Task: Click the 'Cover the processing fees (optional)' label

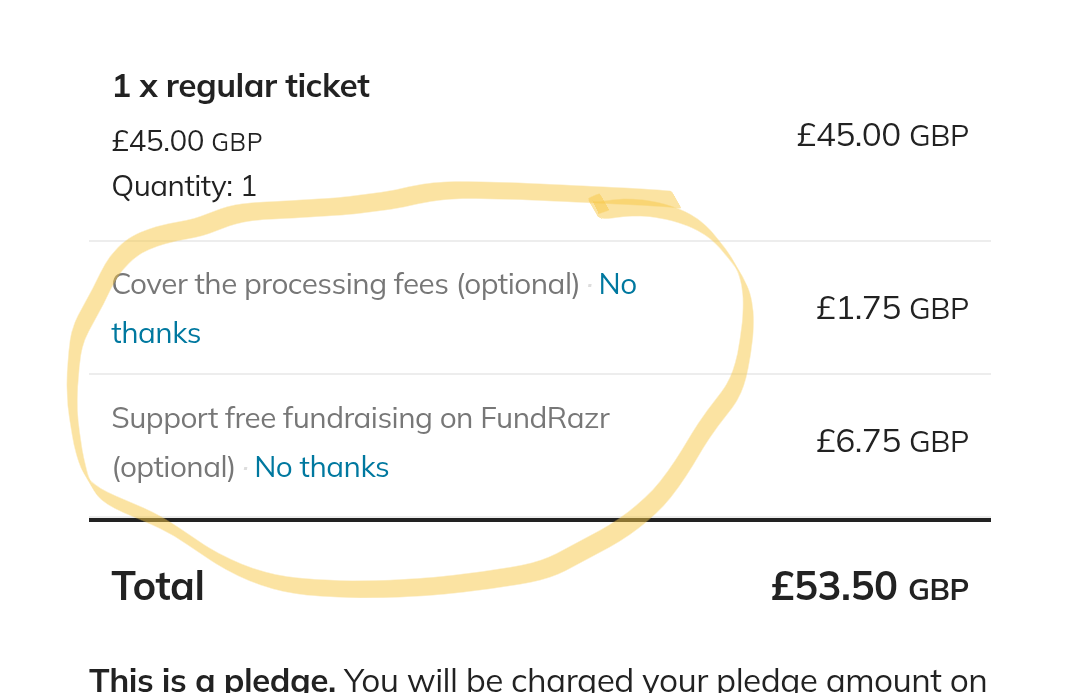Action: point(280,284)
